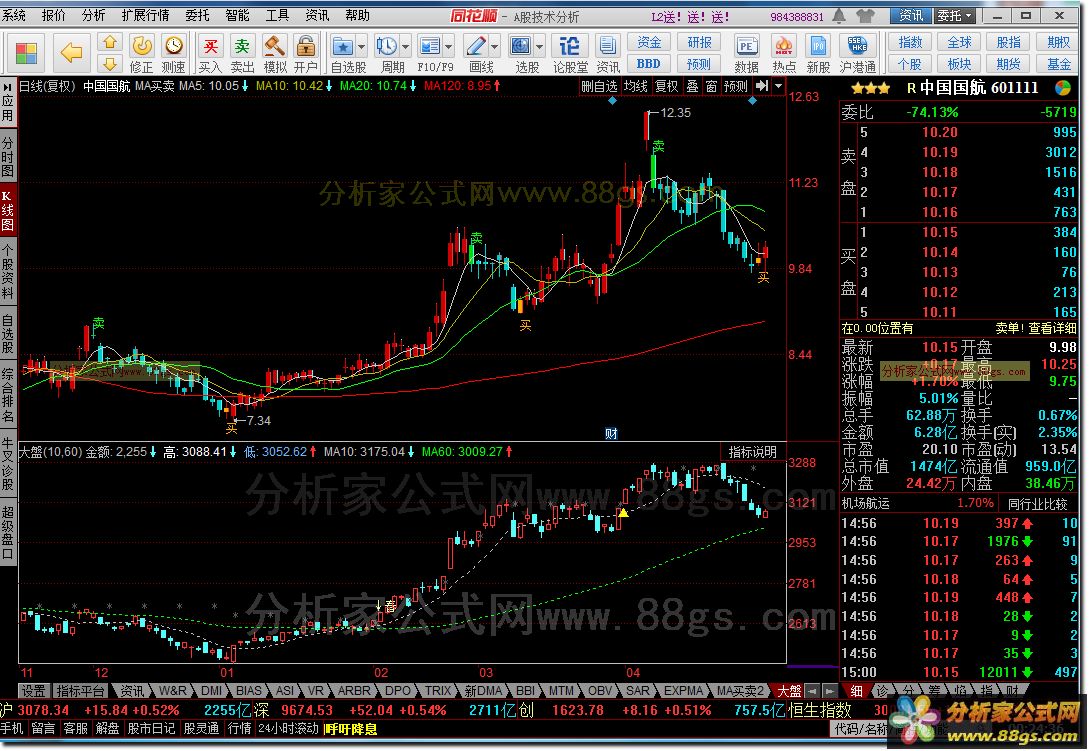
Task: Click the 指数 index button
Action: (x=911, y=42)
